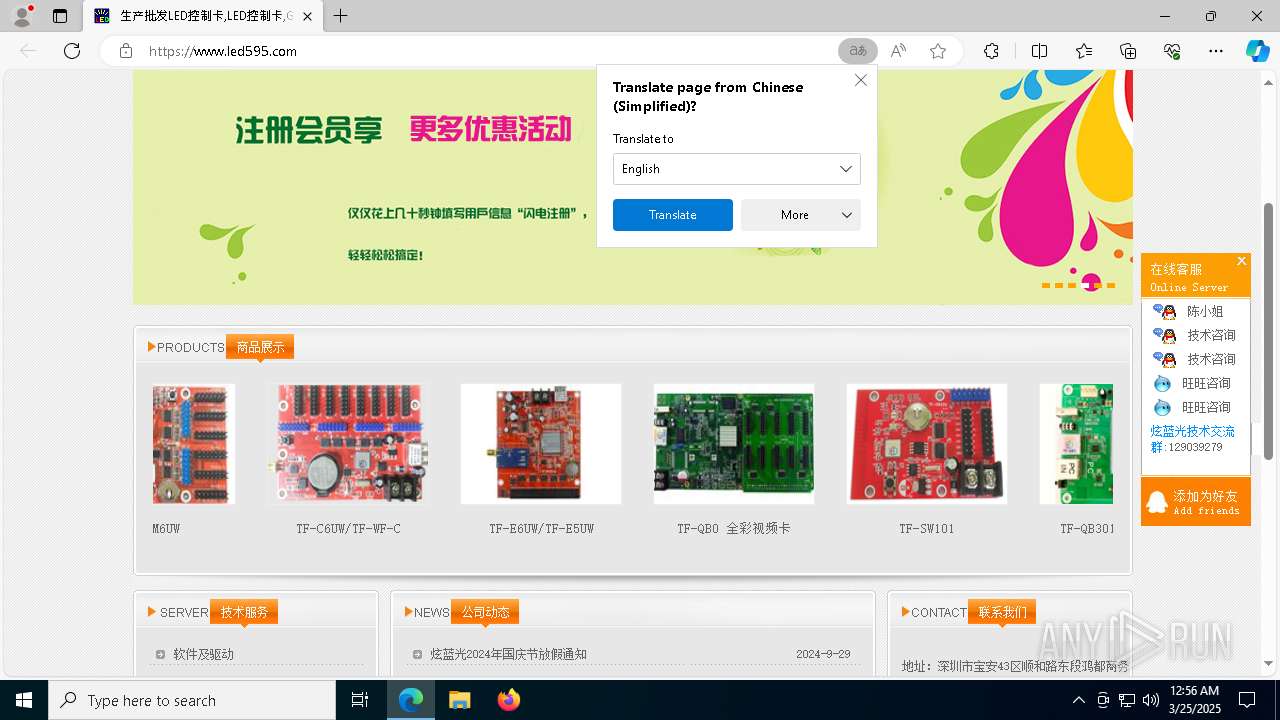
Task: Open Settings and more ellipsis menu
Action: click(1216, 51)
